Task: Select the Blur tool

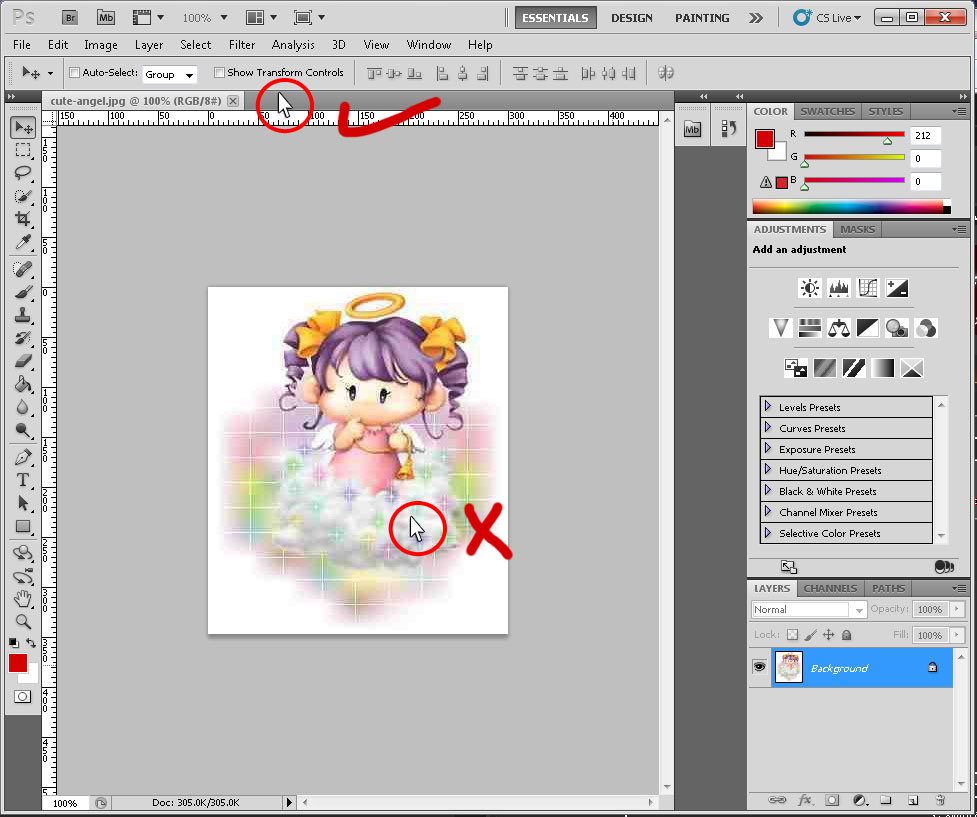Action: [23, 407]
